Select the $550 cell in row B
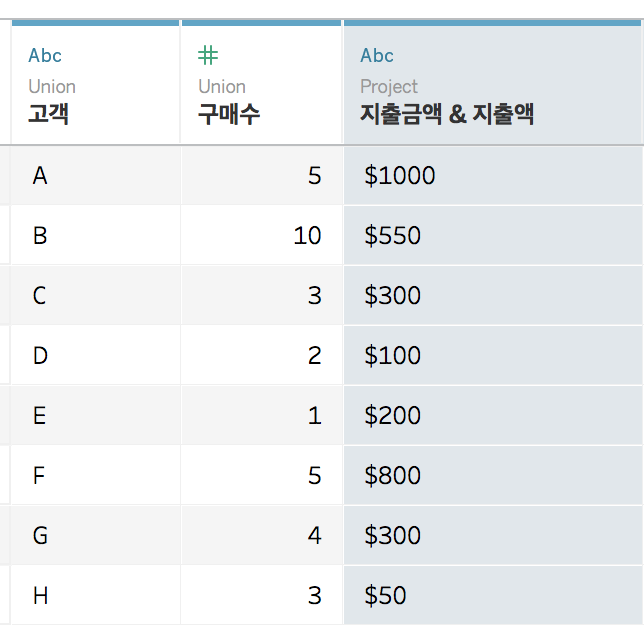Viewport: 644px width, 638px height. [x=492, y=235]
